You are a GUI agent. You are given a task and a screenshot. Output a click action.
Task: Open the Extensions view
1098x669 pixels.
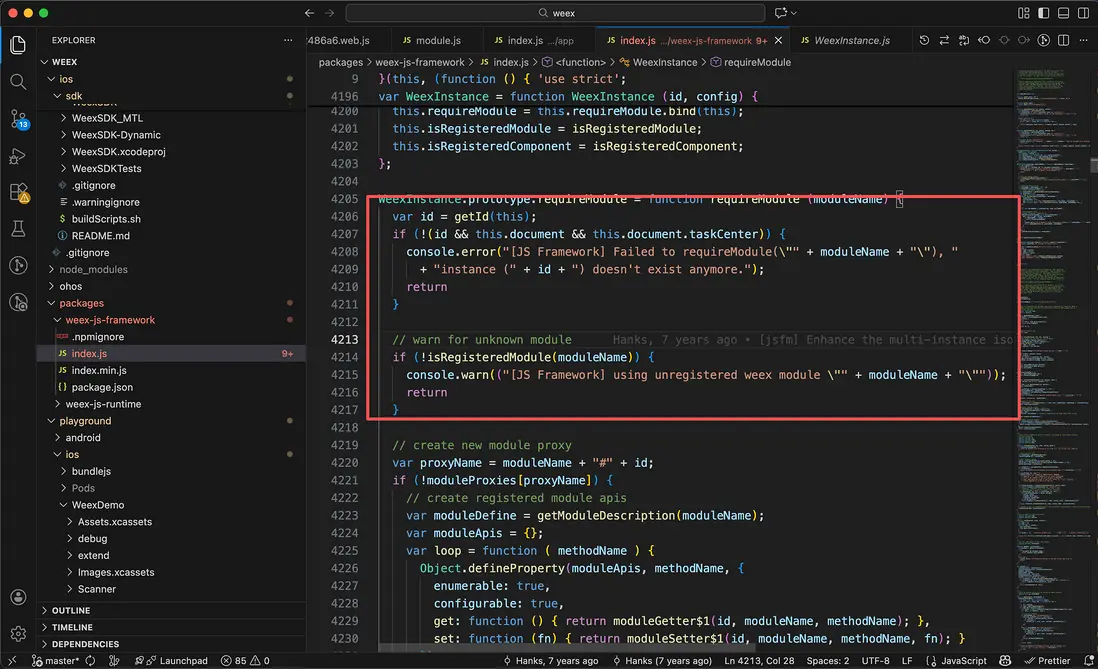coord(18,192)
